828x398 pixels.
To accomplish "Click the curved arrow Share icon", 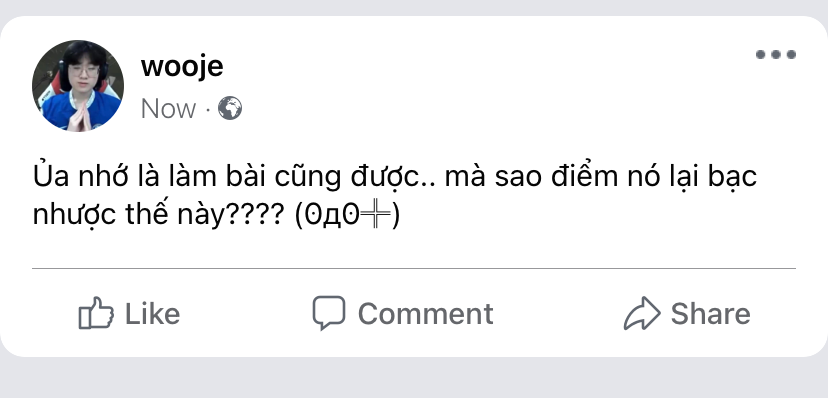I will pos(642,314).
